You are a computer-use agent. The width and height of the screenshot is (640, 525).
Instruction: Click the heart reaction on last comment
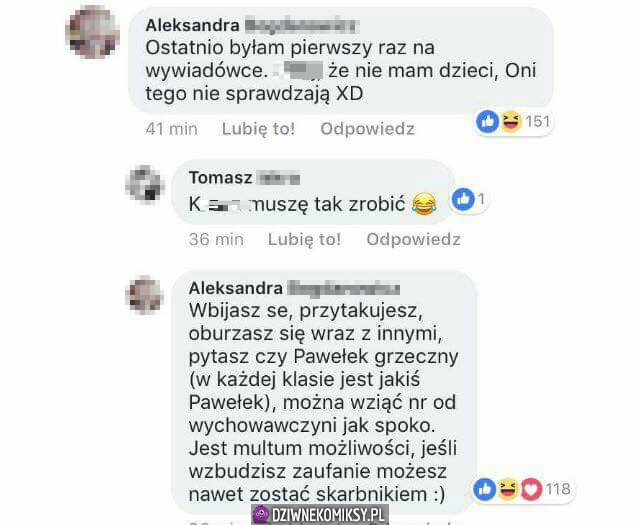531,489
